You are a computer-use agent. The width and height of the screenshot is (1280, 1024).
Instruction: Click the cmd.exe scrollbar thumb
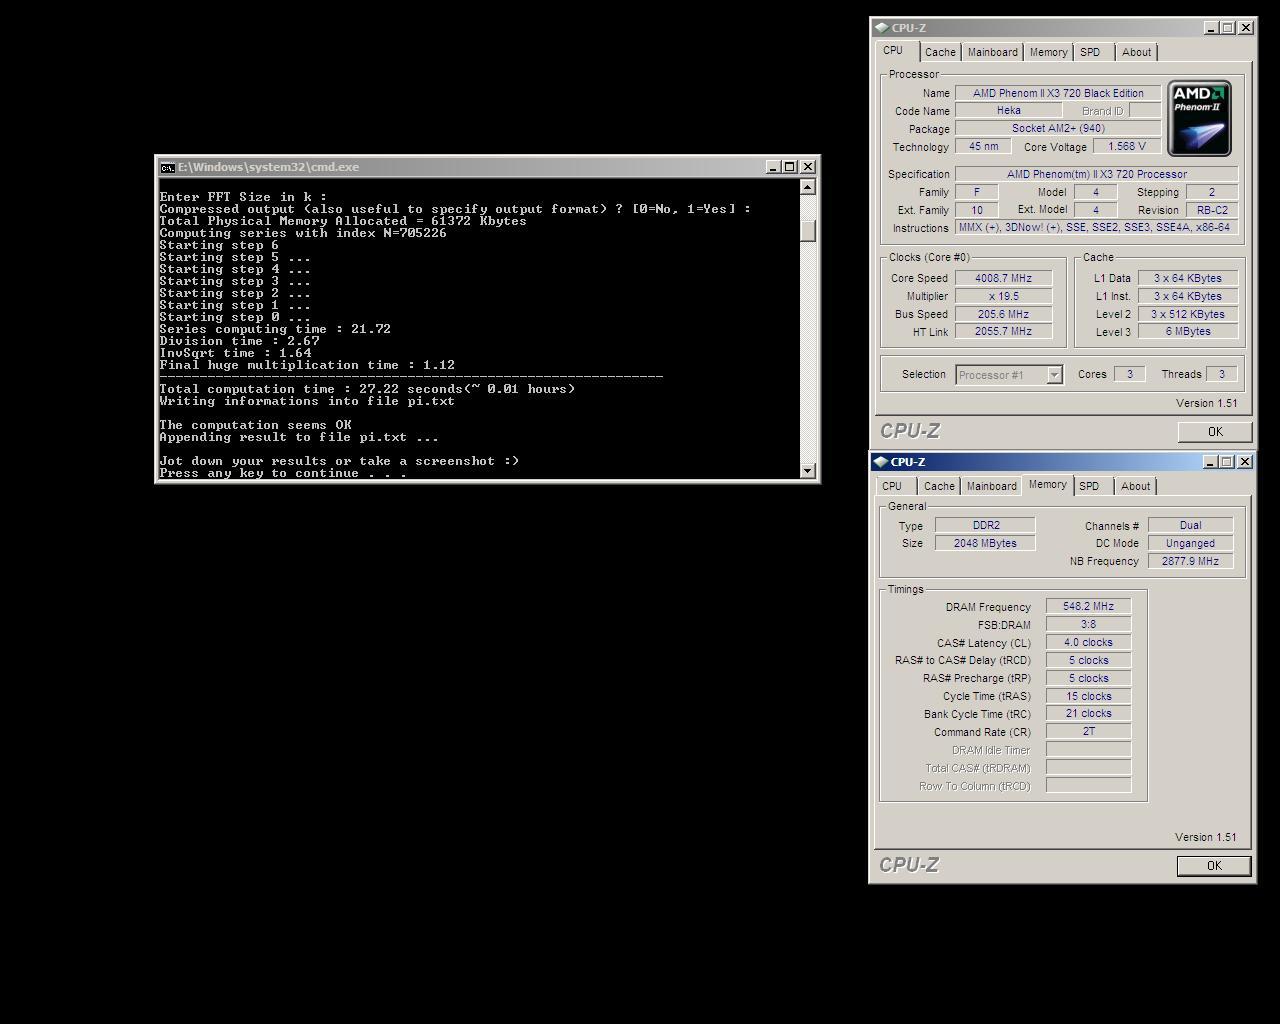[808, 230]
